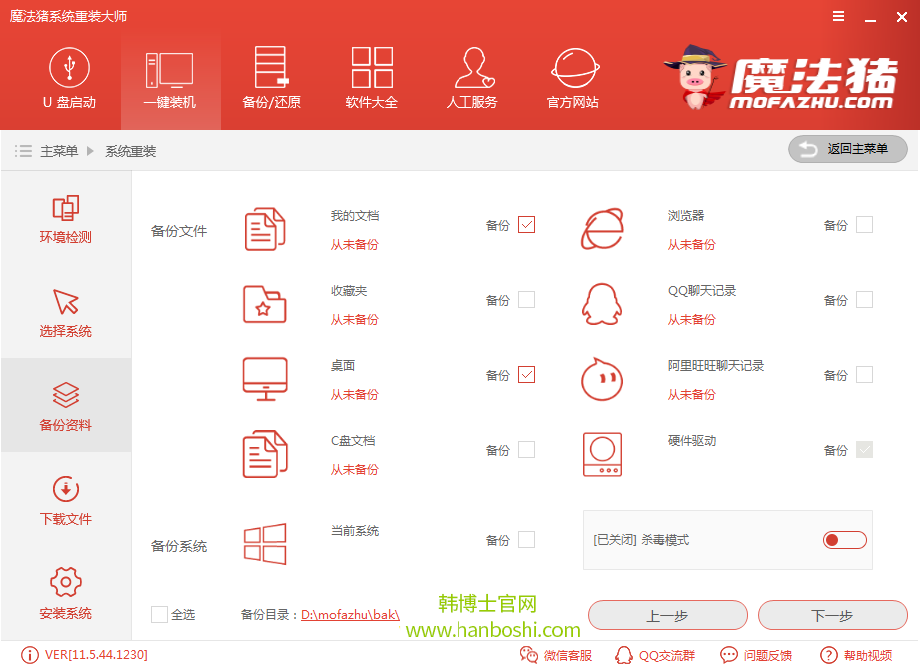This screenshot has height=670, width=920.
Task: Open the U盘启动 USB boot section
Action: (x=69, y=80)
